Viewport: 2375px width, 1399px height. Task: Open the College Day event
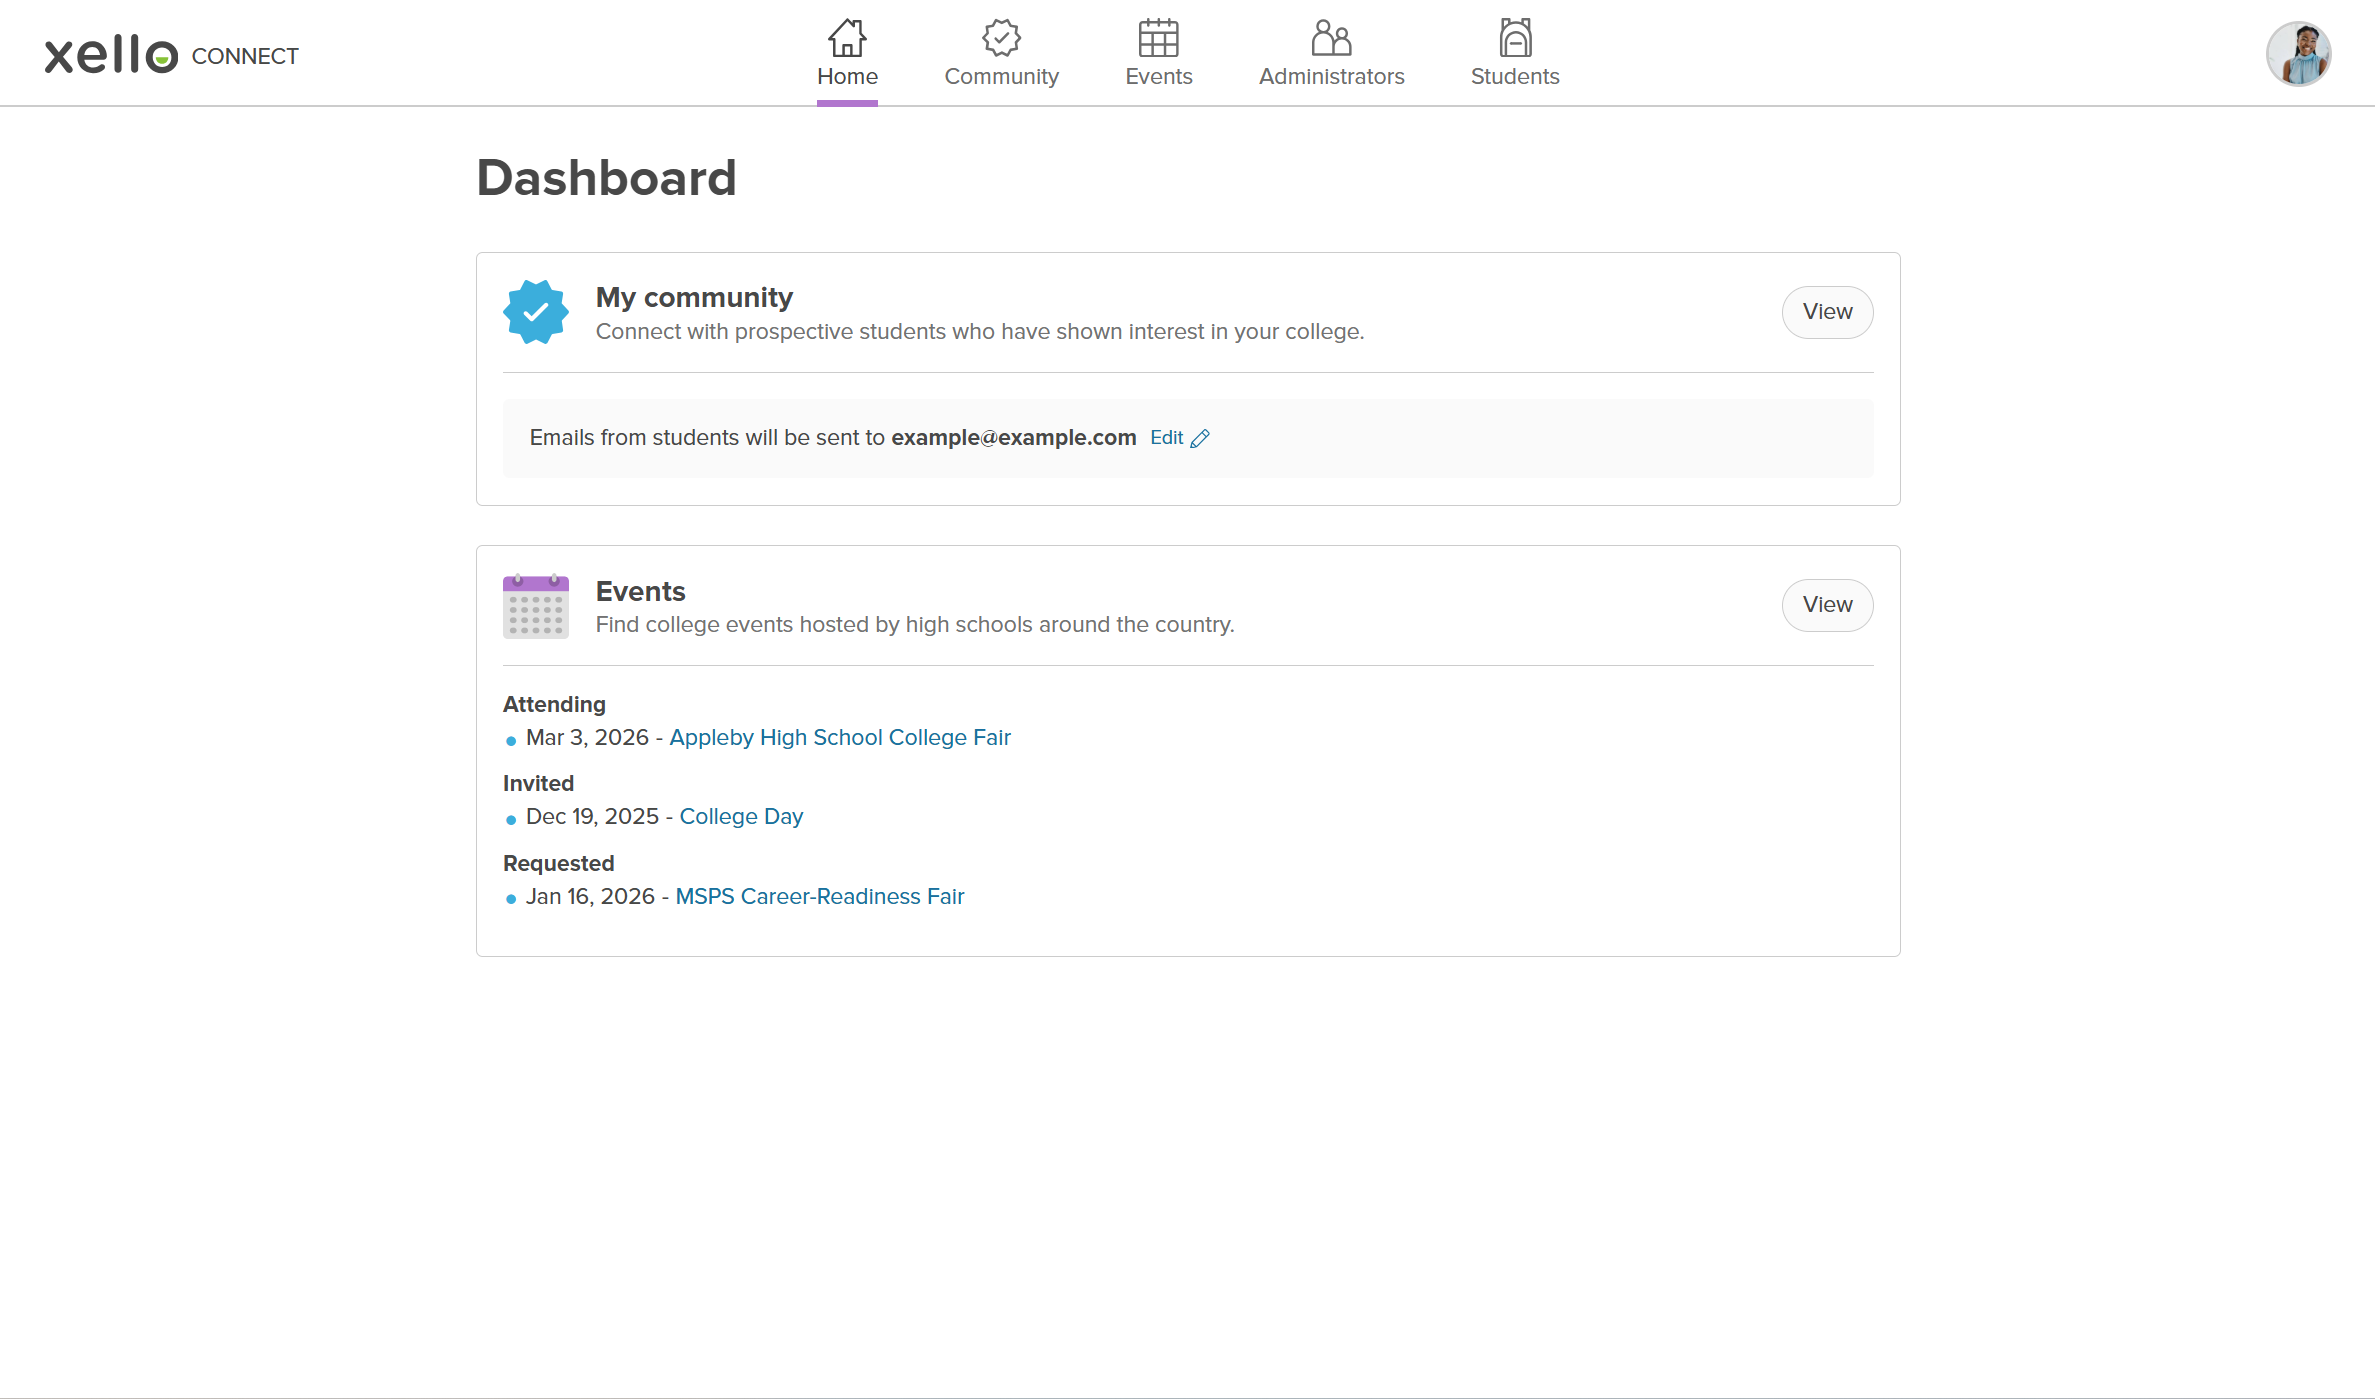pos(740,816)
